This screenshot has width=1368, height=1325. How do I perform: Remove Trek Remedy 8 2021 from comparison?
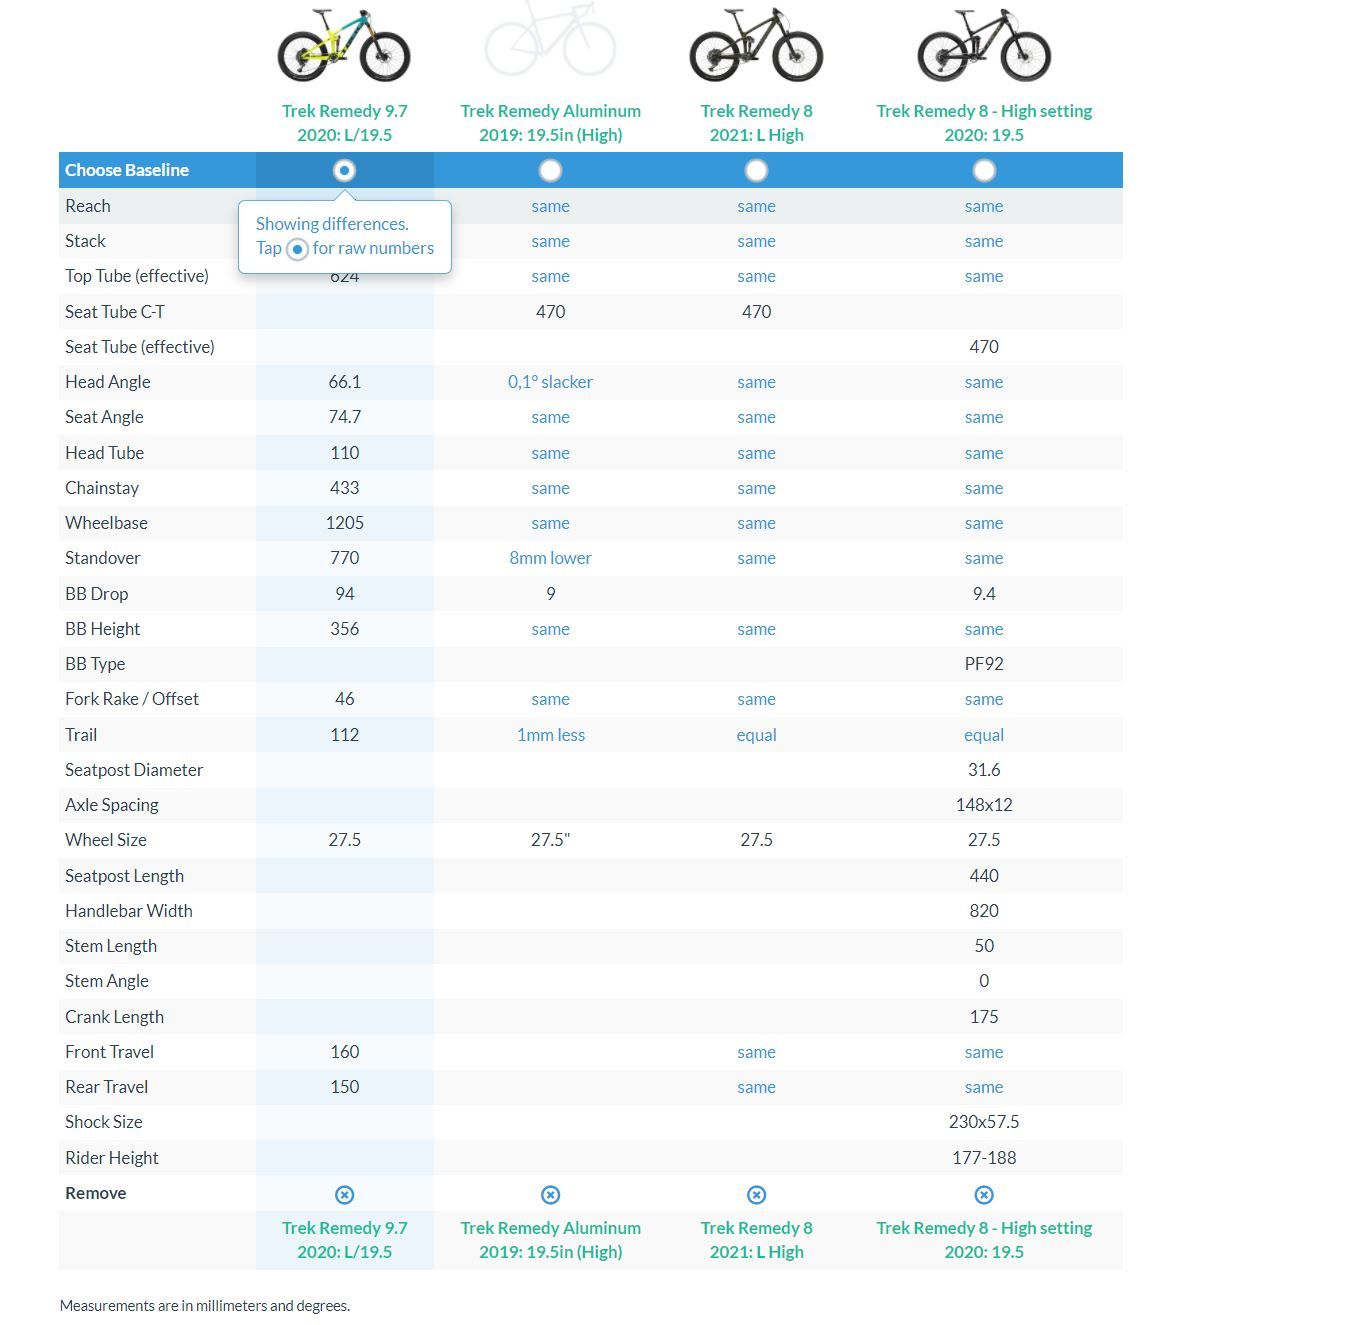click(756, 1194)
